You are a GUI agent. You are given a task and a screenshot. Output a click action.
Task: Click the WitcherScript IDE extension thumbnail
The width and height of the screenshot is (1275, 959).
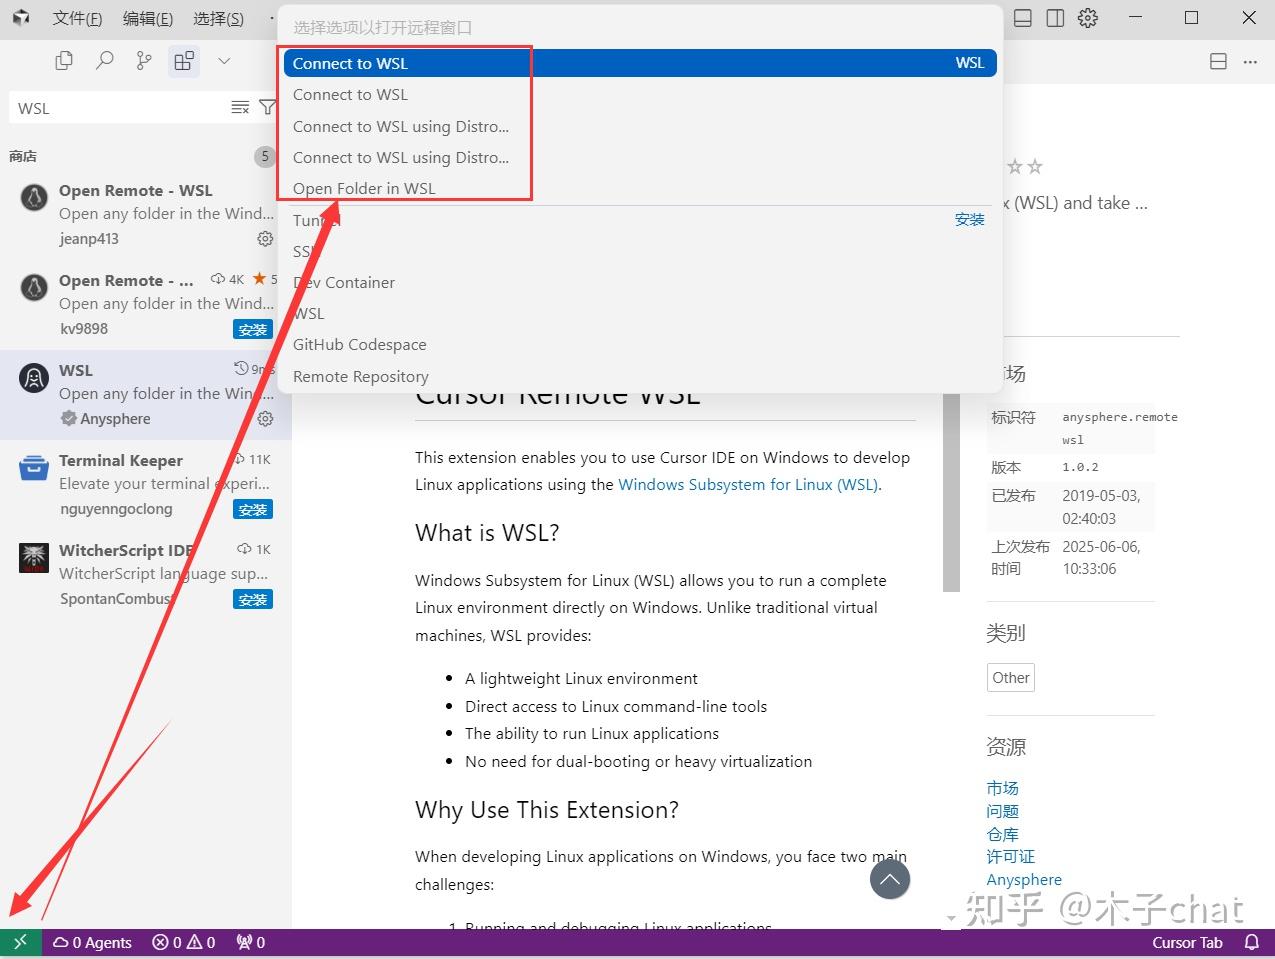pyautogui.click(x=34, y=557)
